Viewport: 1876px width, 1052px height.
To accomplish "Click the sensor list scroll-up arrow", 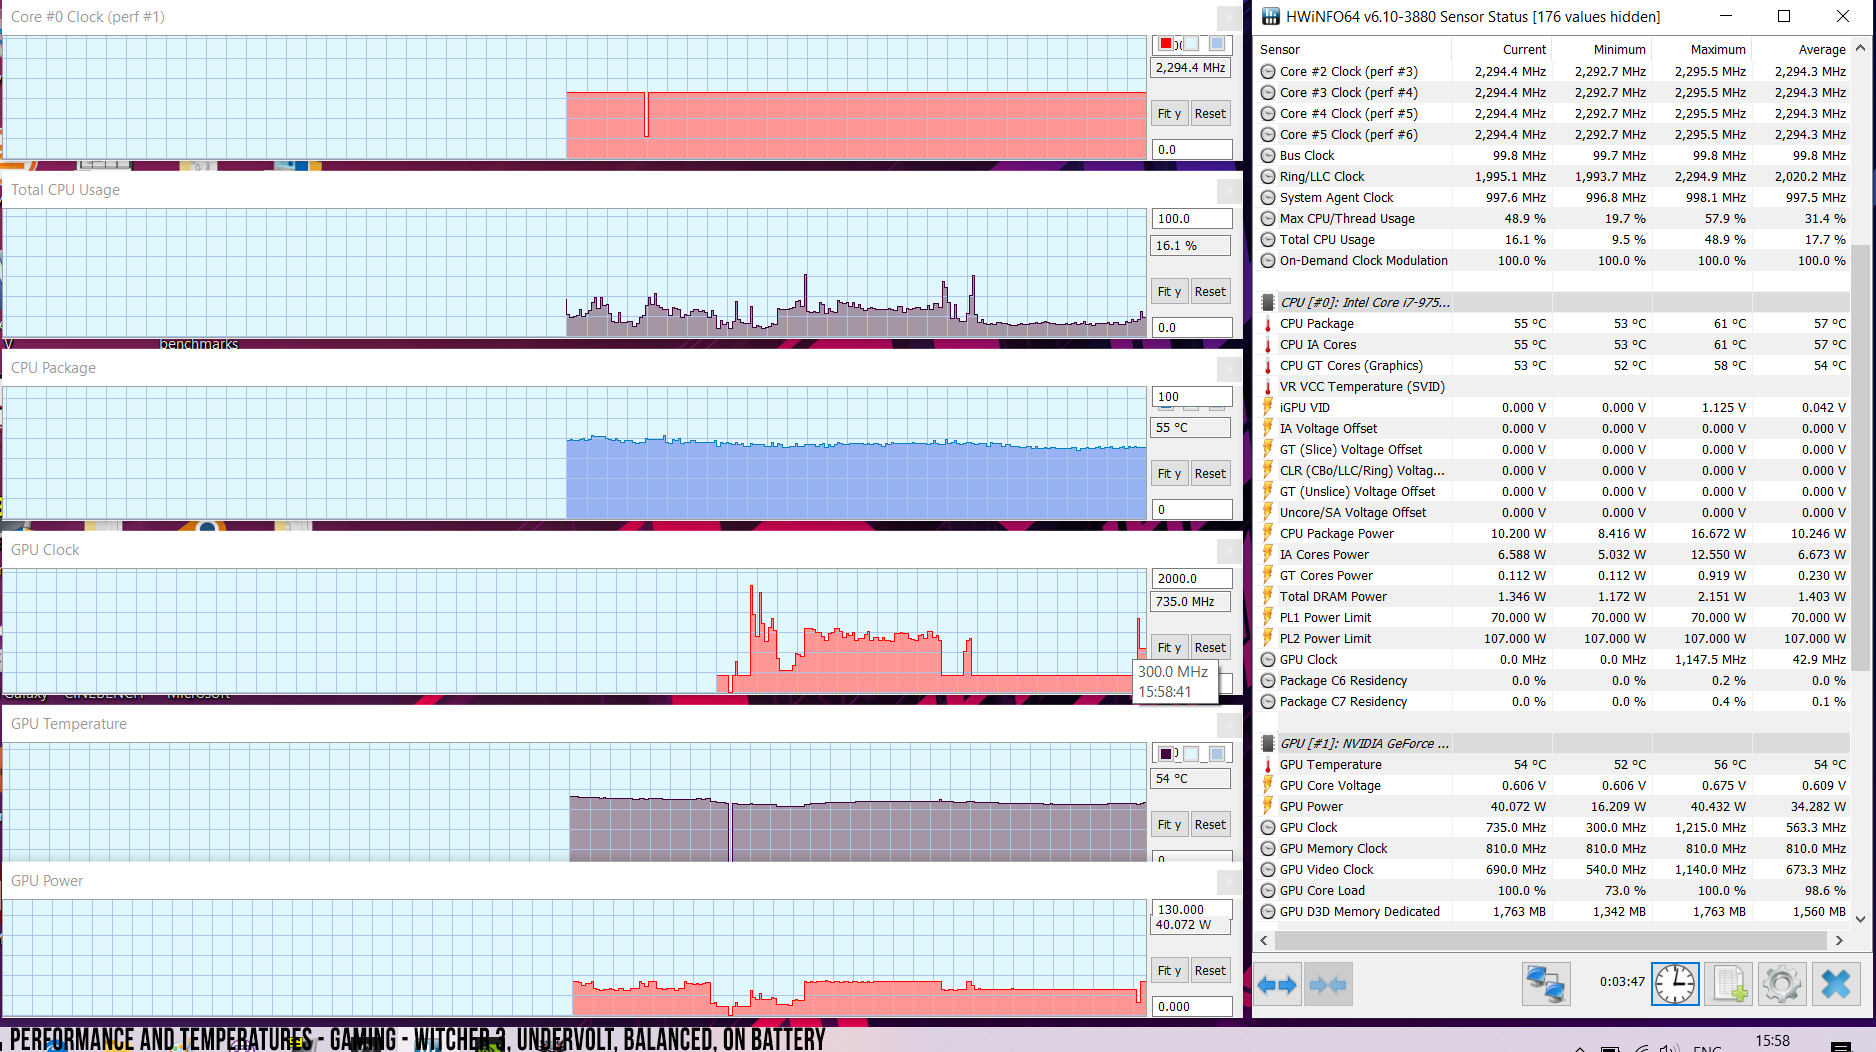I will pyautogui.click(x=1860, y=48).
